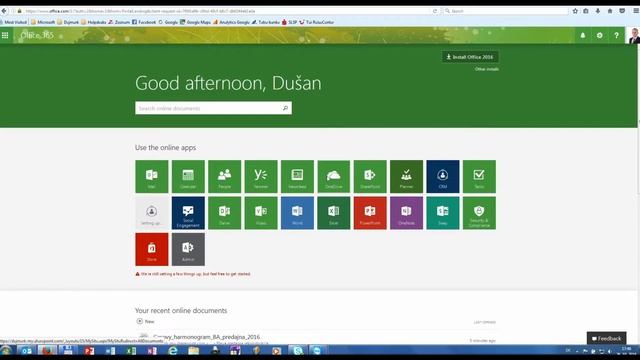Viewport: 640px width, 360px height.
Task: Open Internet Explorer from taskbar
Action: (173, 351)
